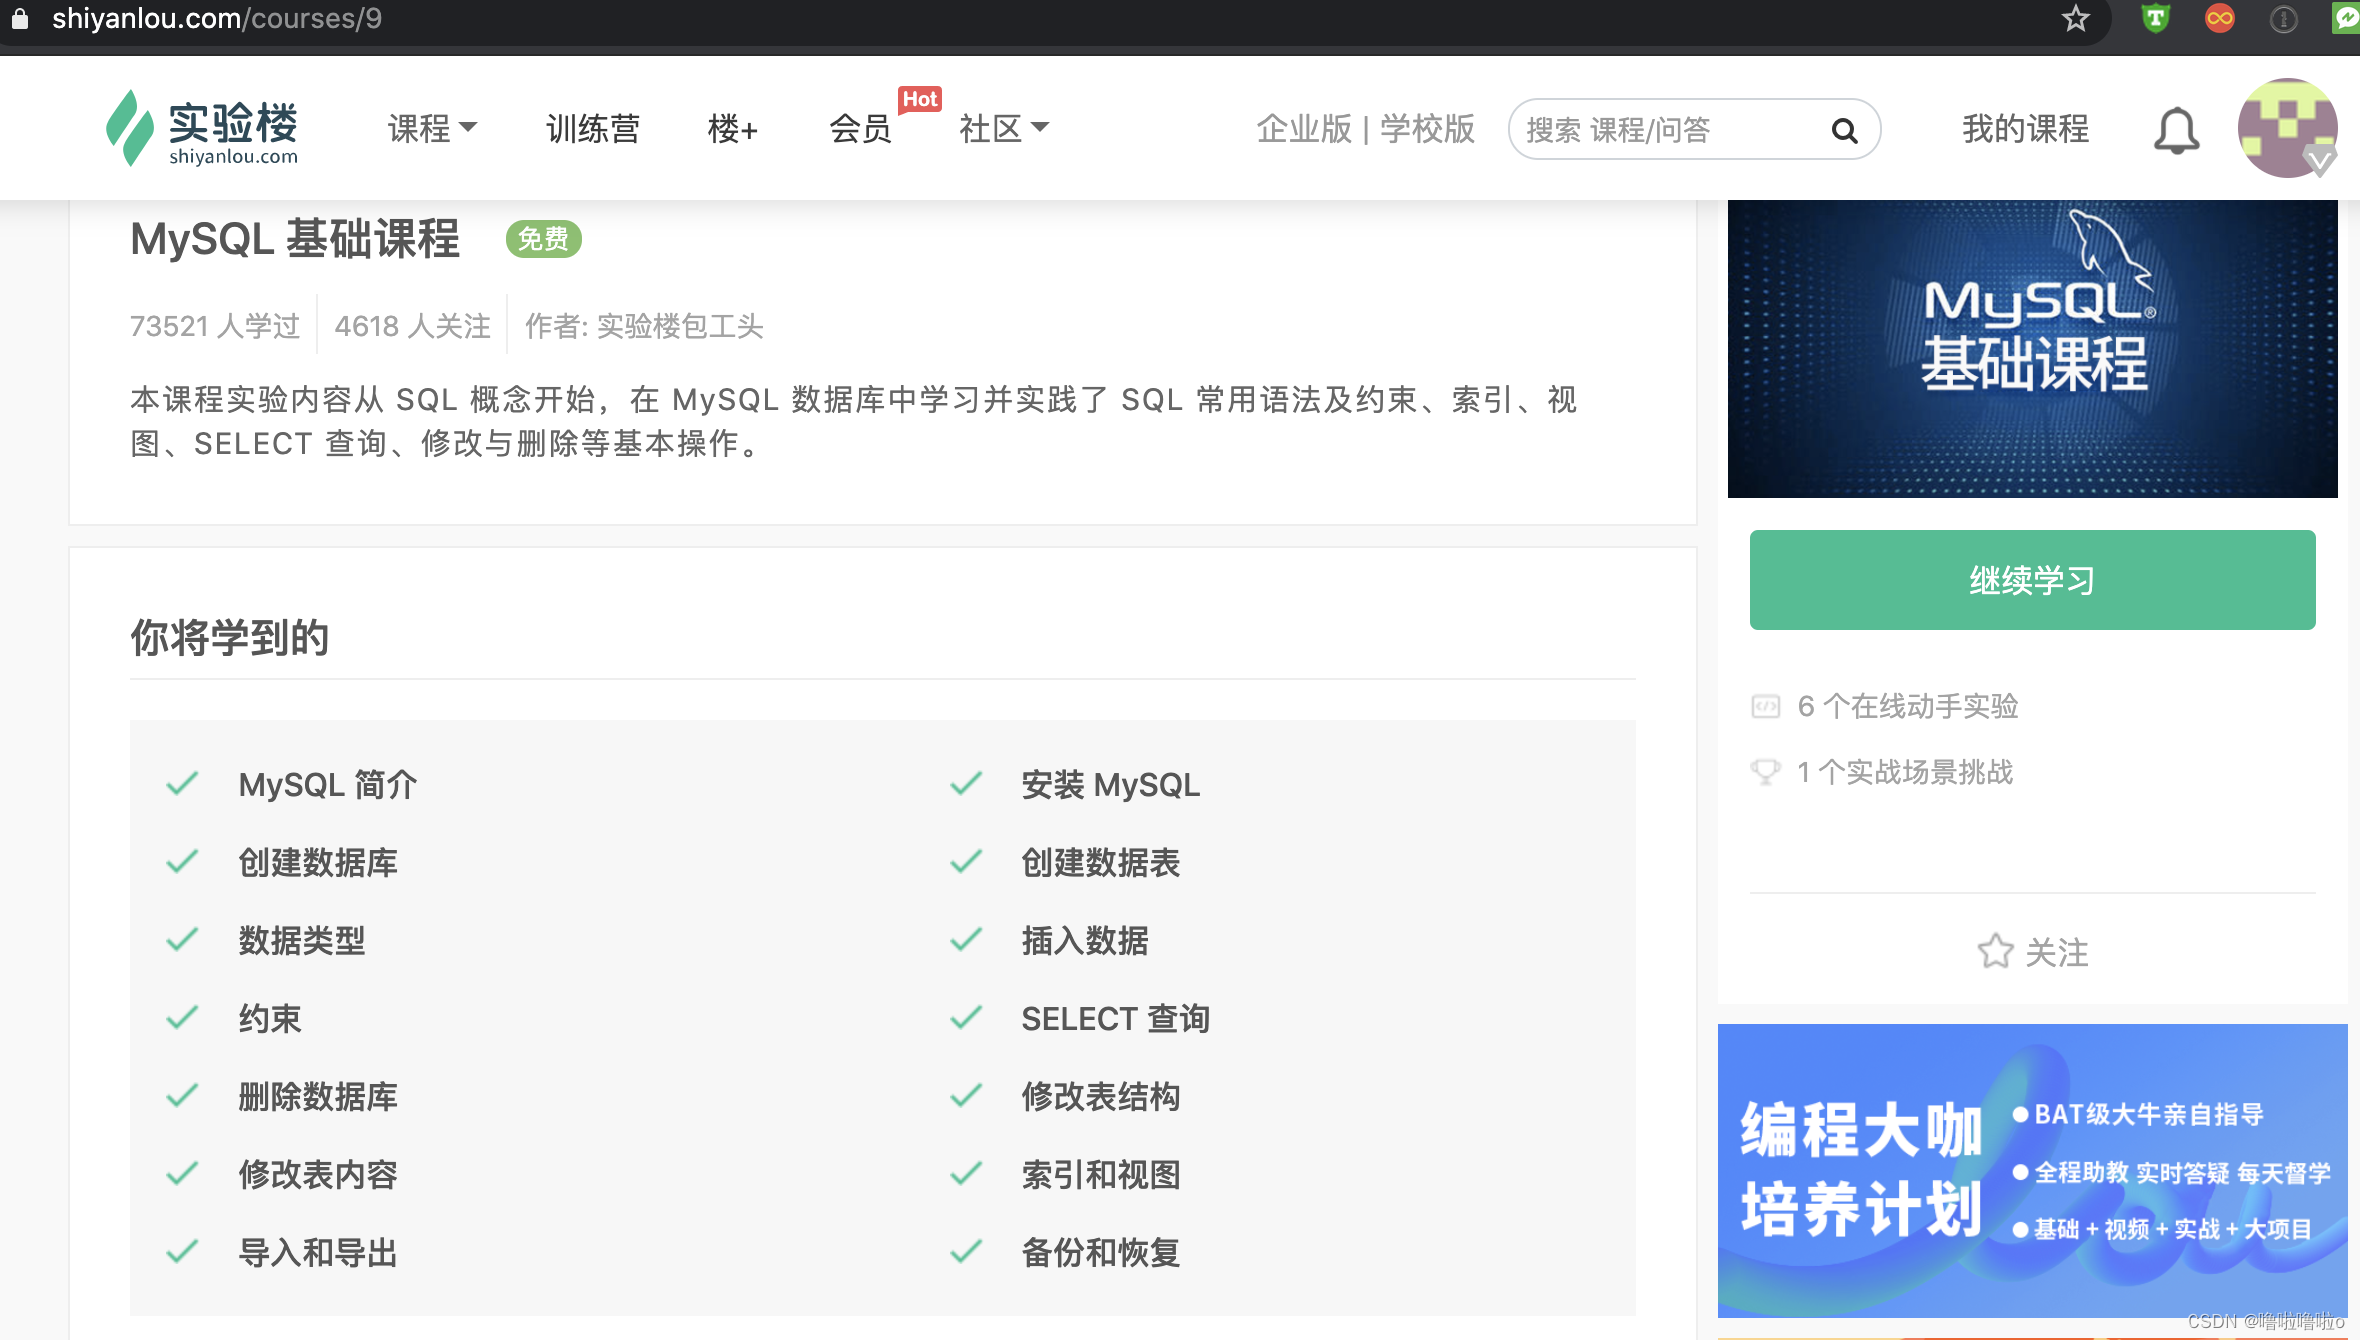Image resolution: width=2360 pixels, height=1340 pixels.
Task: Open the user avatar profile picture
Action: [x=2286, y=128]
